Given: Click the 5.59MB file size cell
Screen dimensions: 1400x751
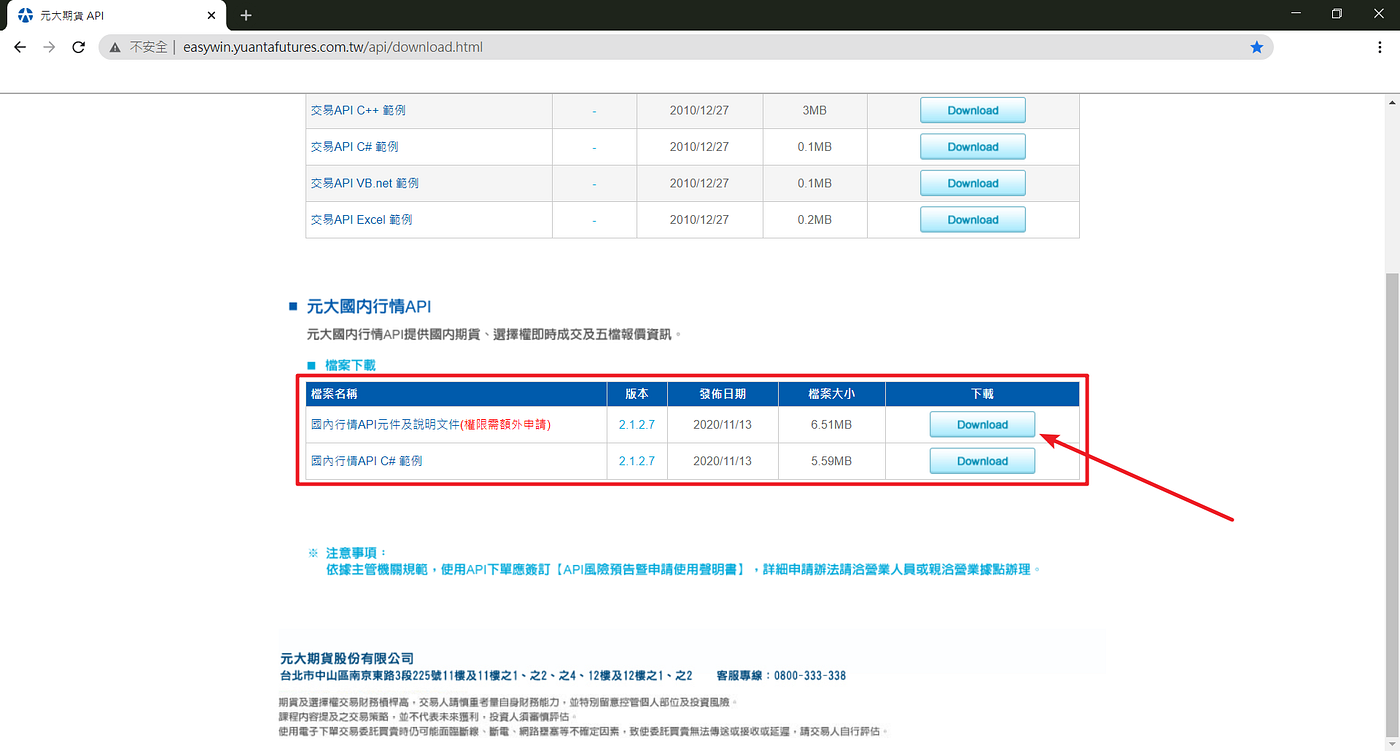Looking at the screenshot, I should (x=831, y=461).
